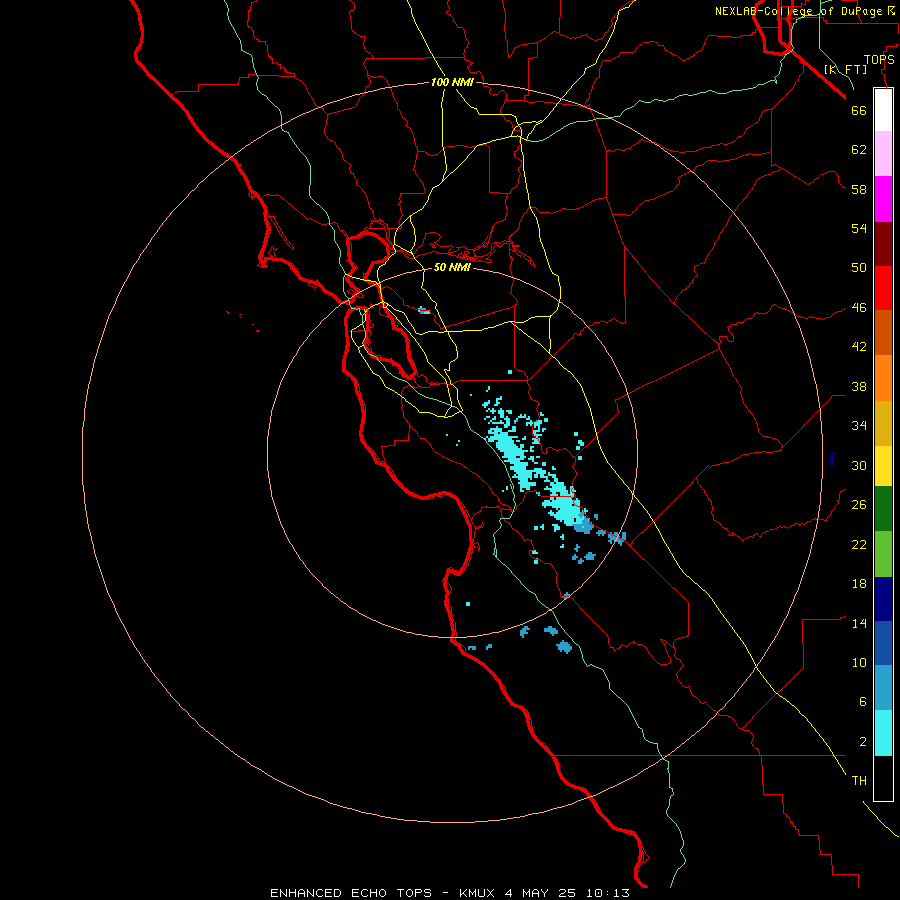The width and height of the screenshot is (900, 900).
Task: Click the small navy echo at the far right
Action: [x=832, y=459]
